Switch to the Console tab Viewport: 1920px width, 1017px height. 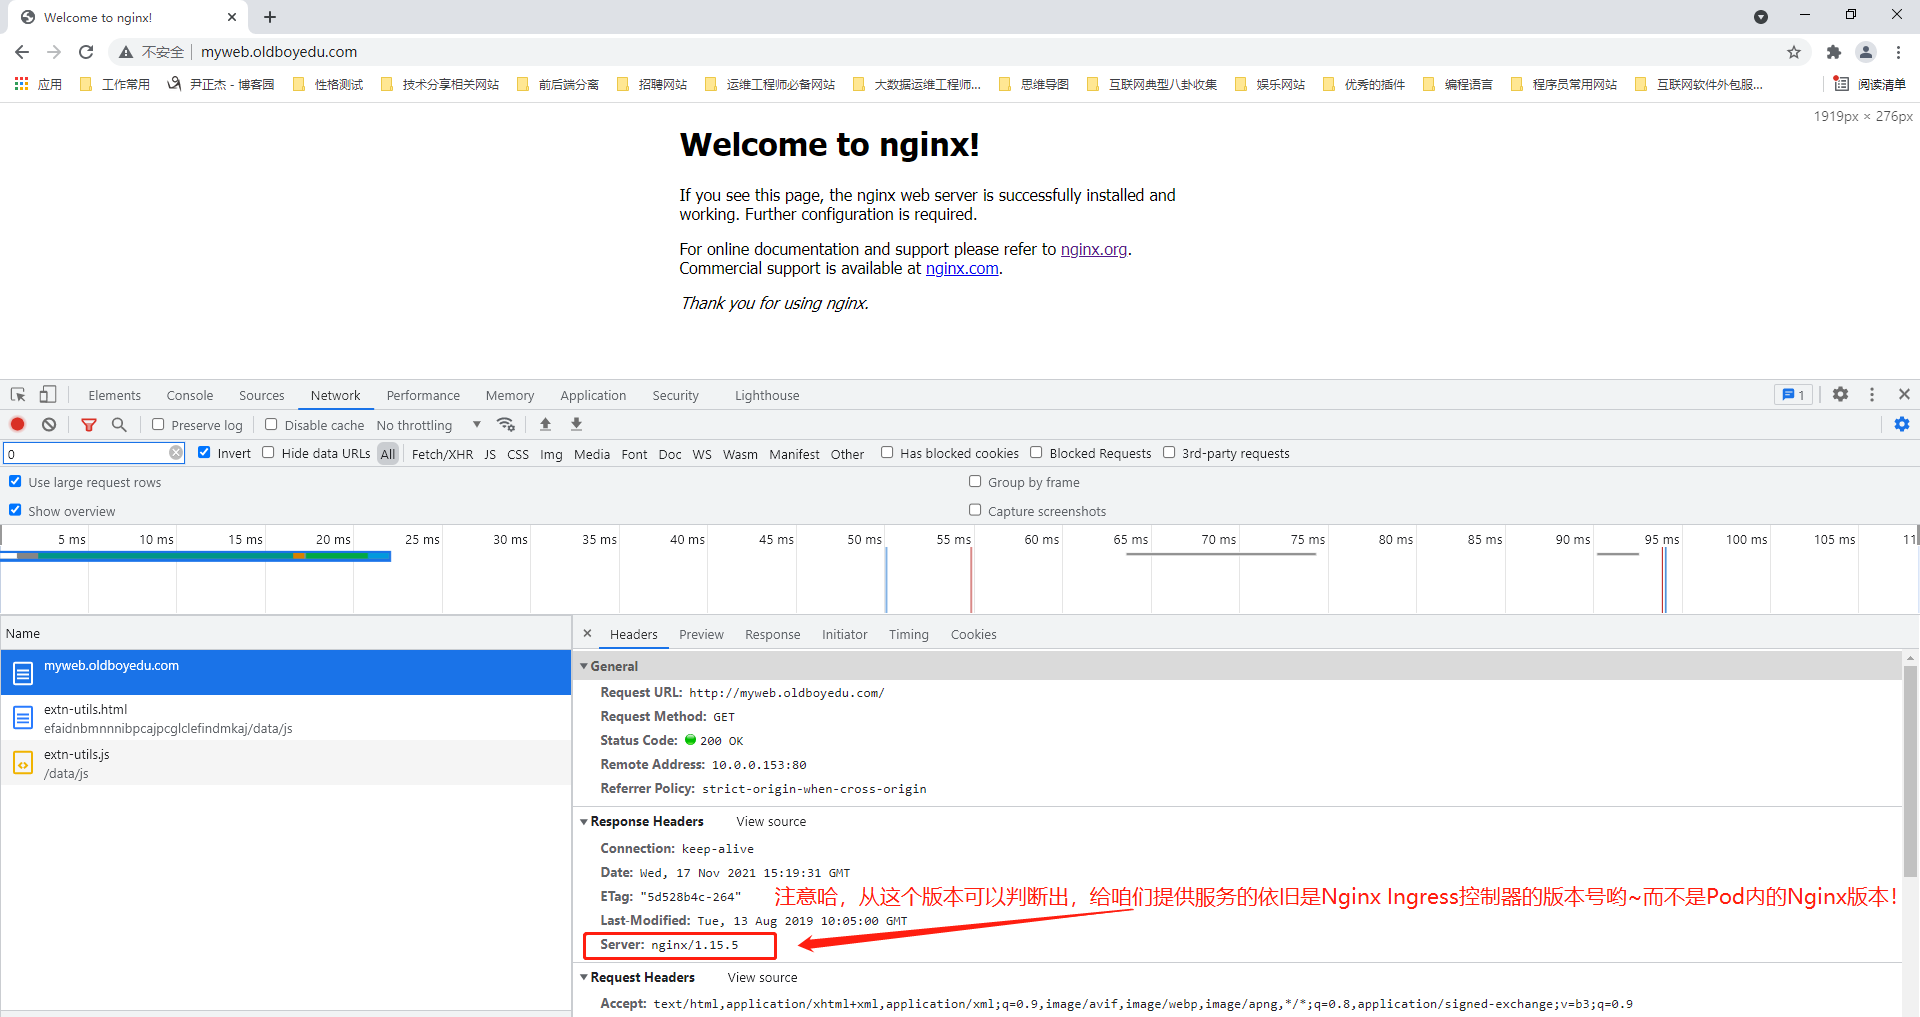pyautogui.click(x=189, y=396)
